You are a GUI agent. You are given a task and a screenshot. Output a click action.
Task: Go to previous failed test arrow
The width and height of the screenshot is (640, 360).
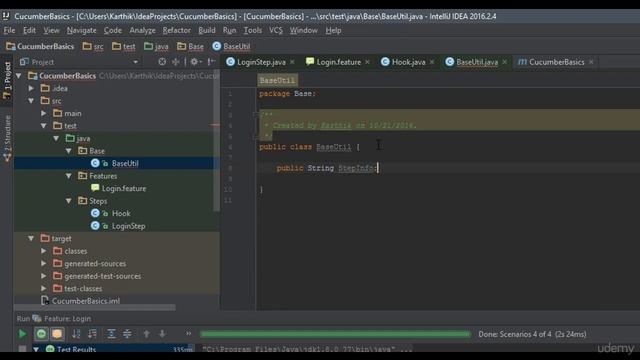tap(146, 334)
